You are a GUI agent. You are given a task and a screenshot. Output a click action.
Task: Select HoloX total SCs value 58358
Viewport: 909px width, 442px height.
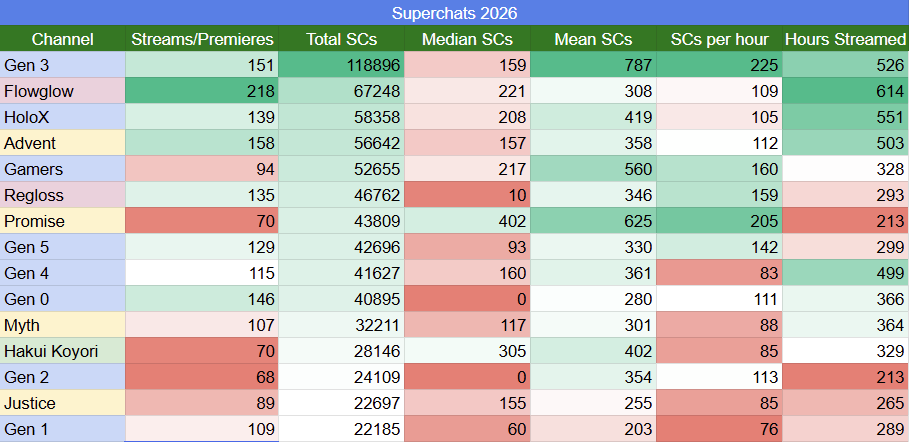coord(341,117)
